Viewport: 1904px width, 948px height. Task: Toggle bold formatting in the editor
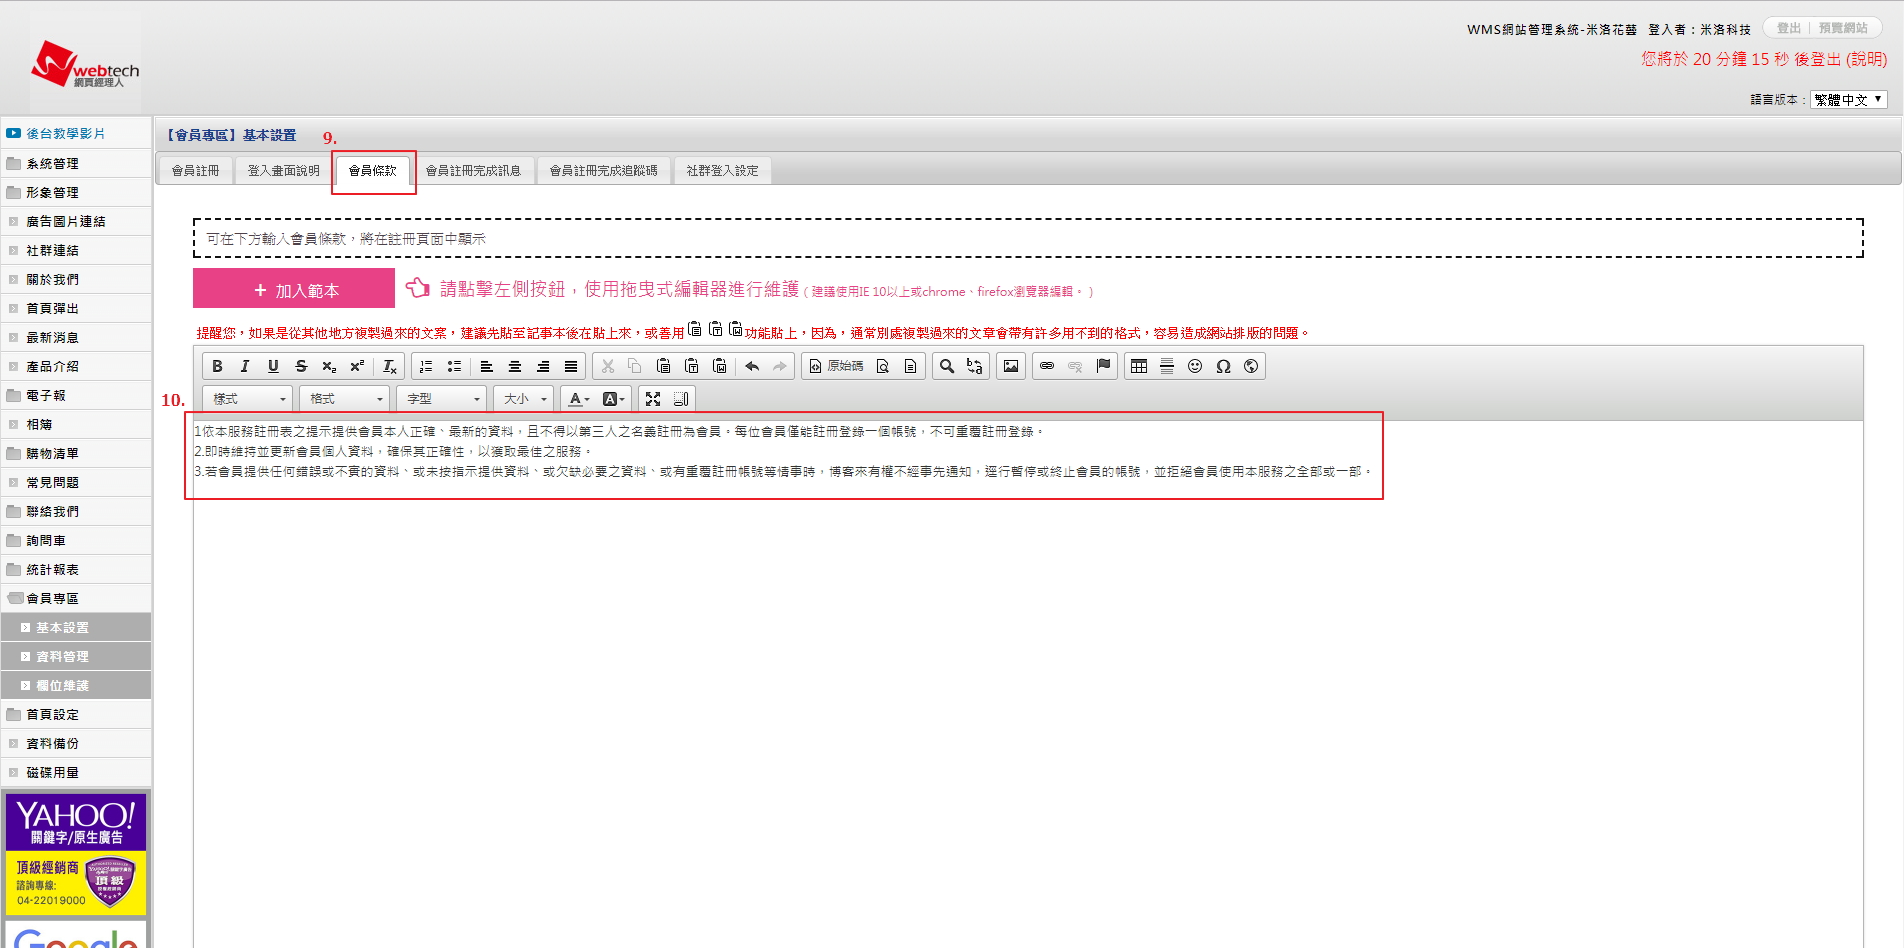pos(217,366)
